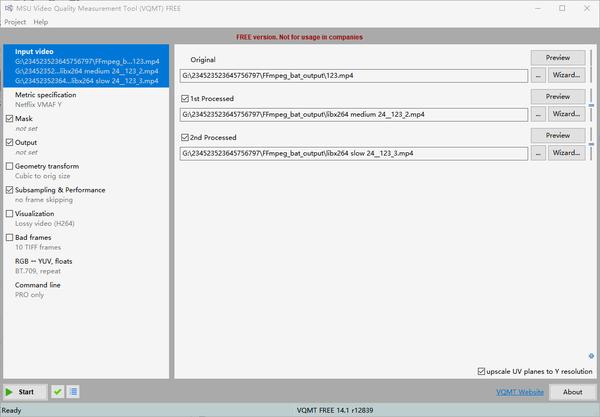
Task: Click the 'medium 24__123_2.mp4' path in sidebar
Action: point(87,71)
